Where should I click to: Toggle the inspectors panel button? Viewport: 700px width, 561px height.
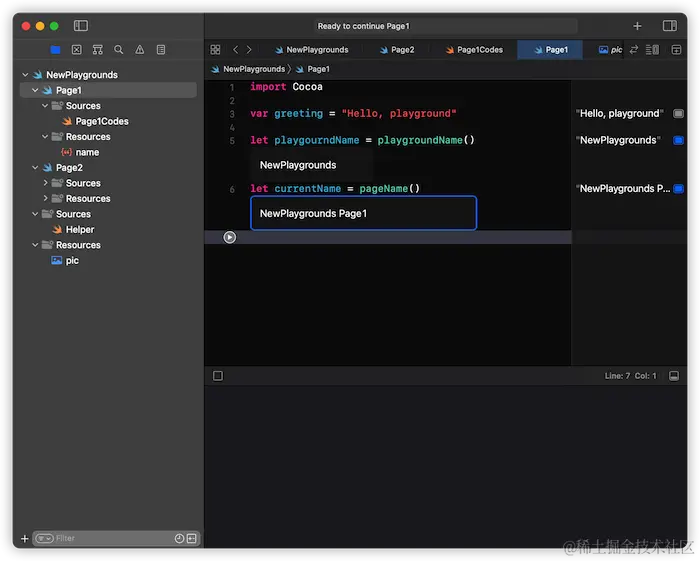[670, 26]
